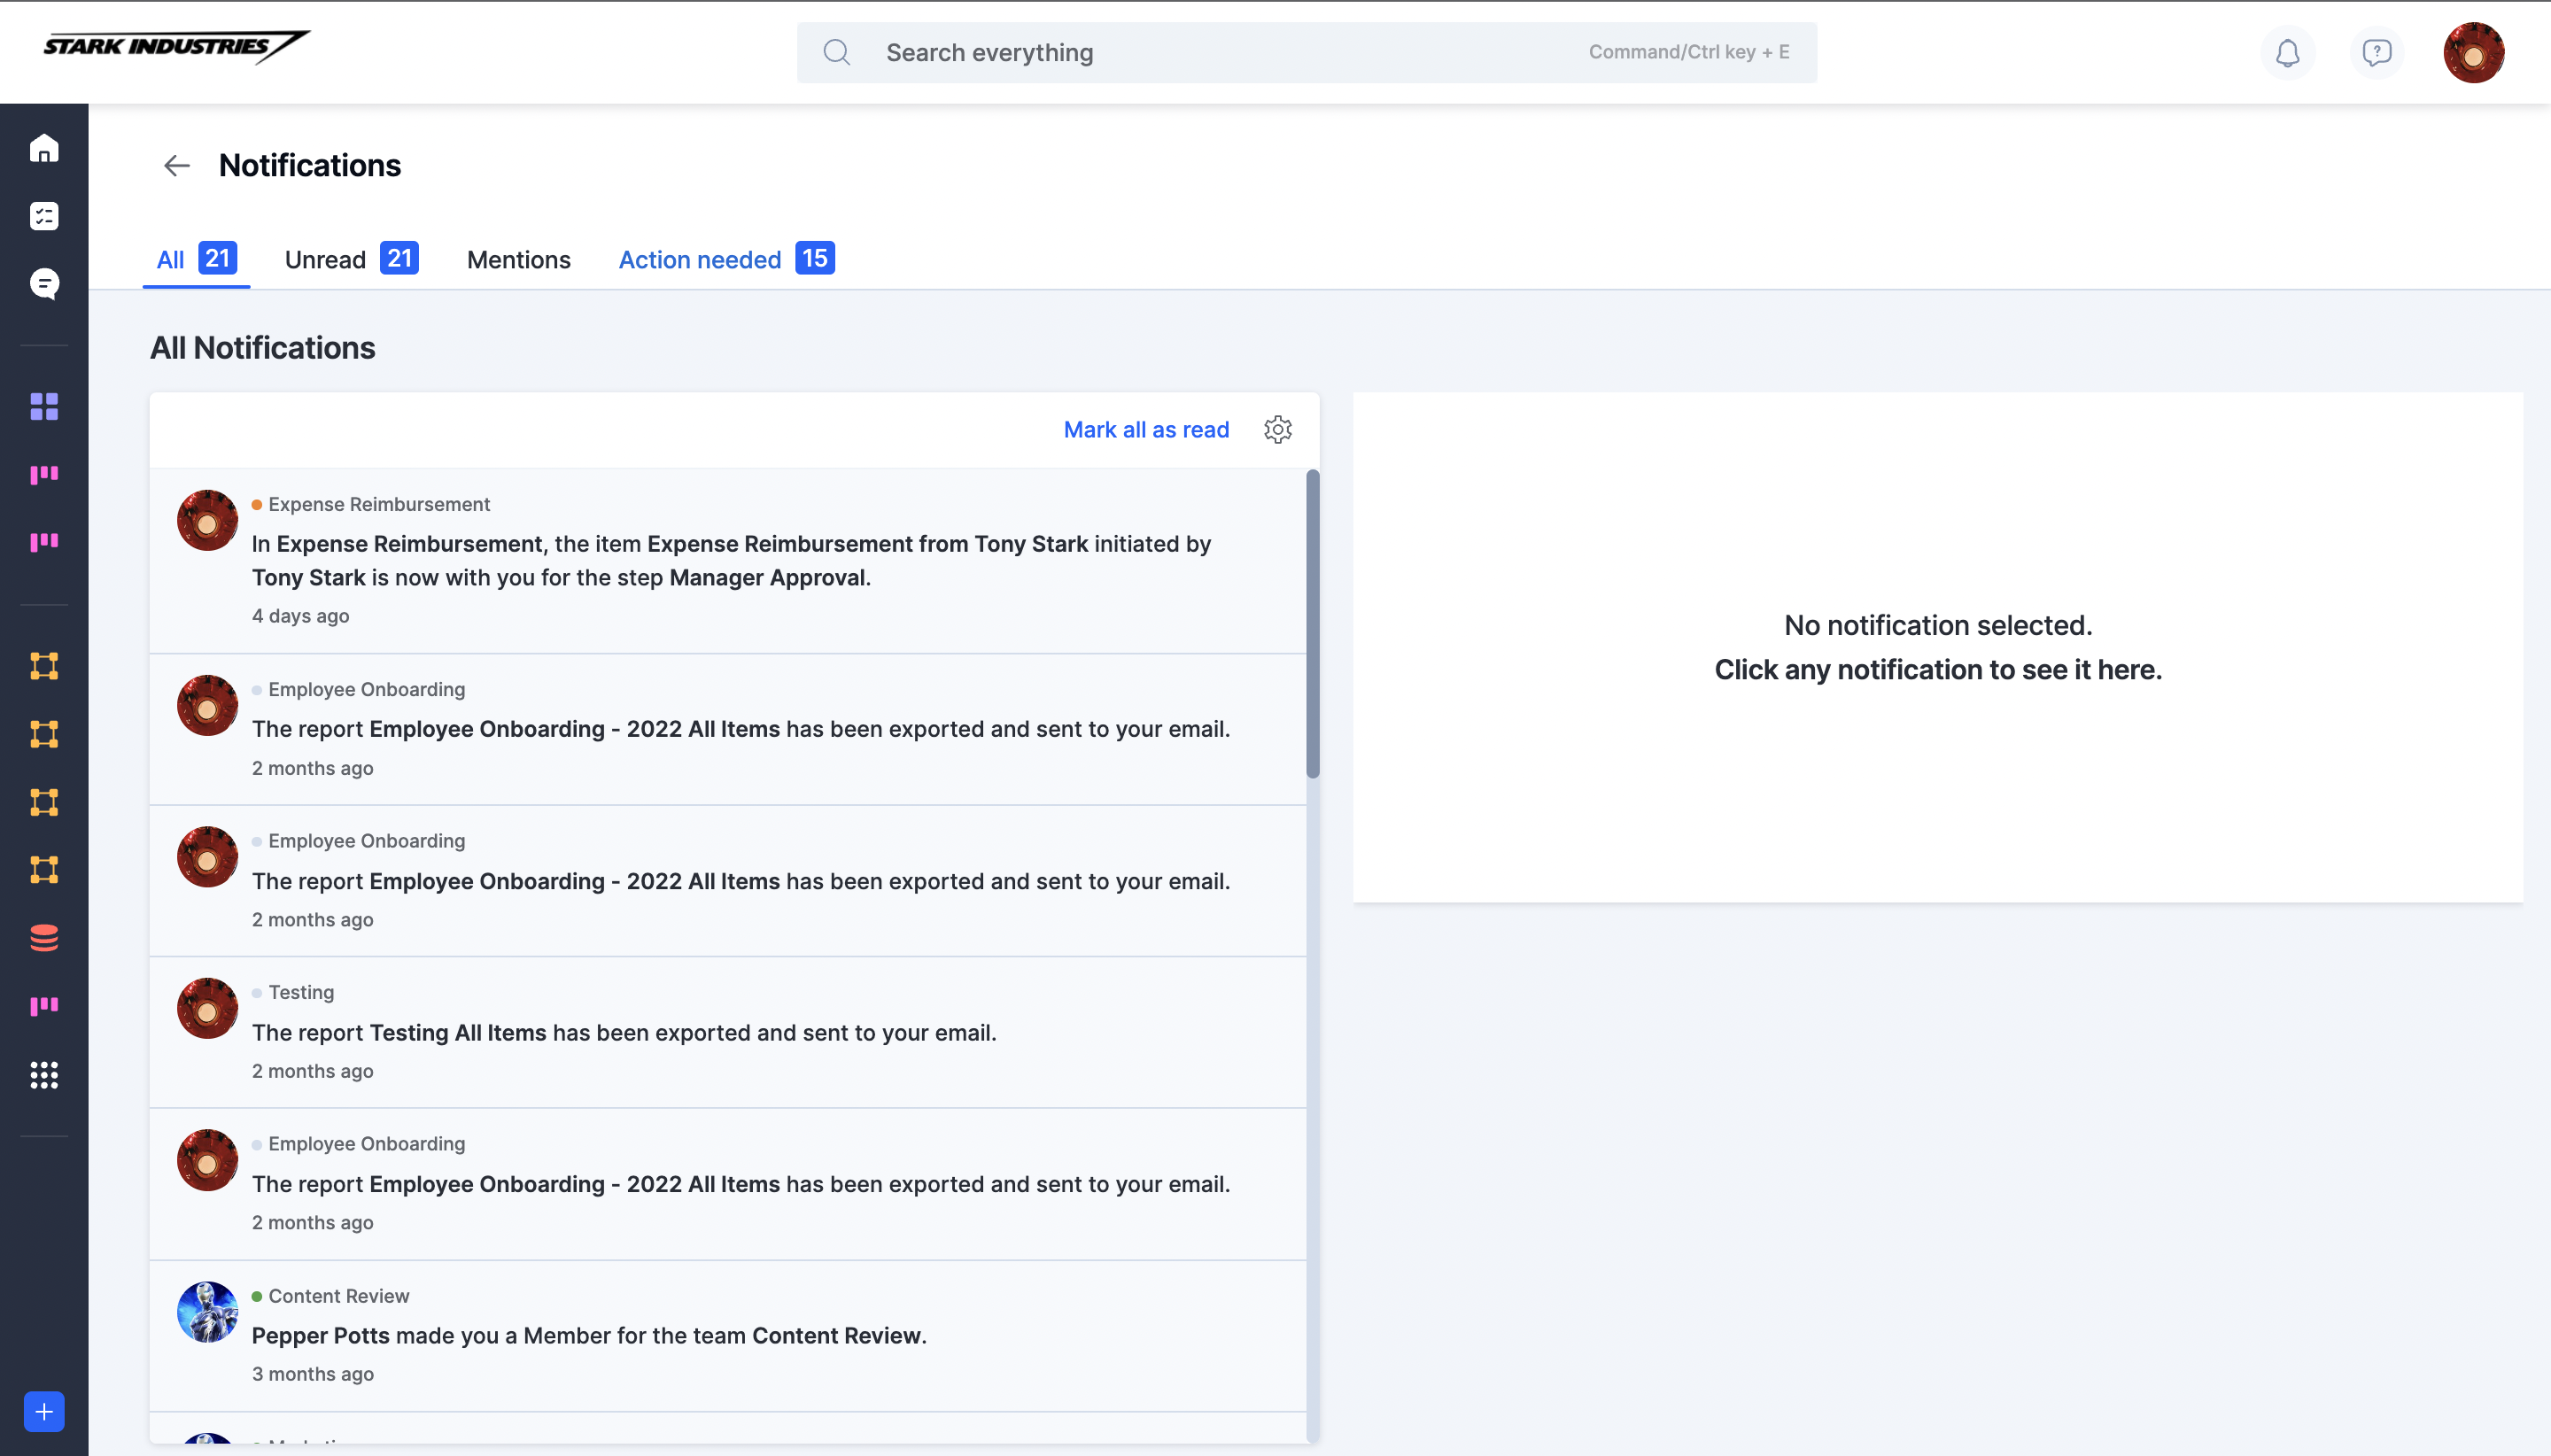2551x1456 pixels.
Task: Open Pepper Potts Content Review team notification
Action: point(728,1336)
